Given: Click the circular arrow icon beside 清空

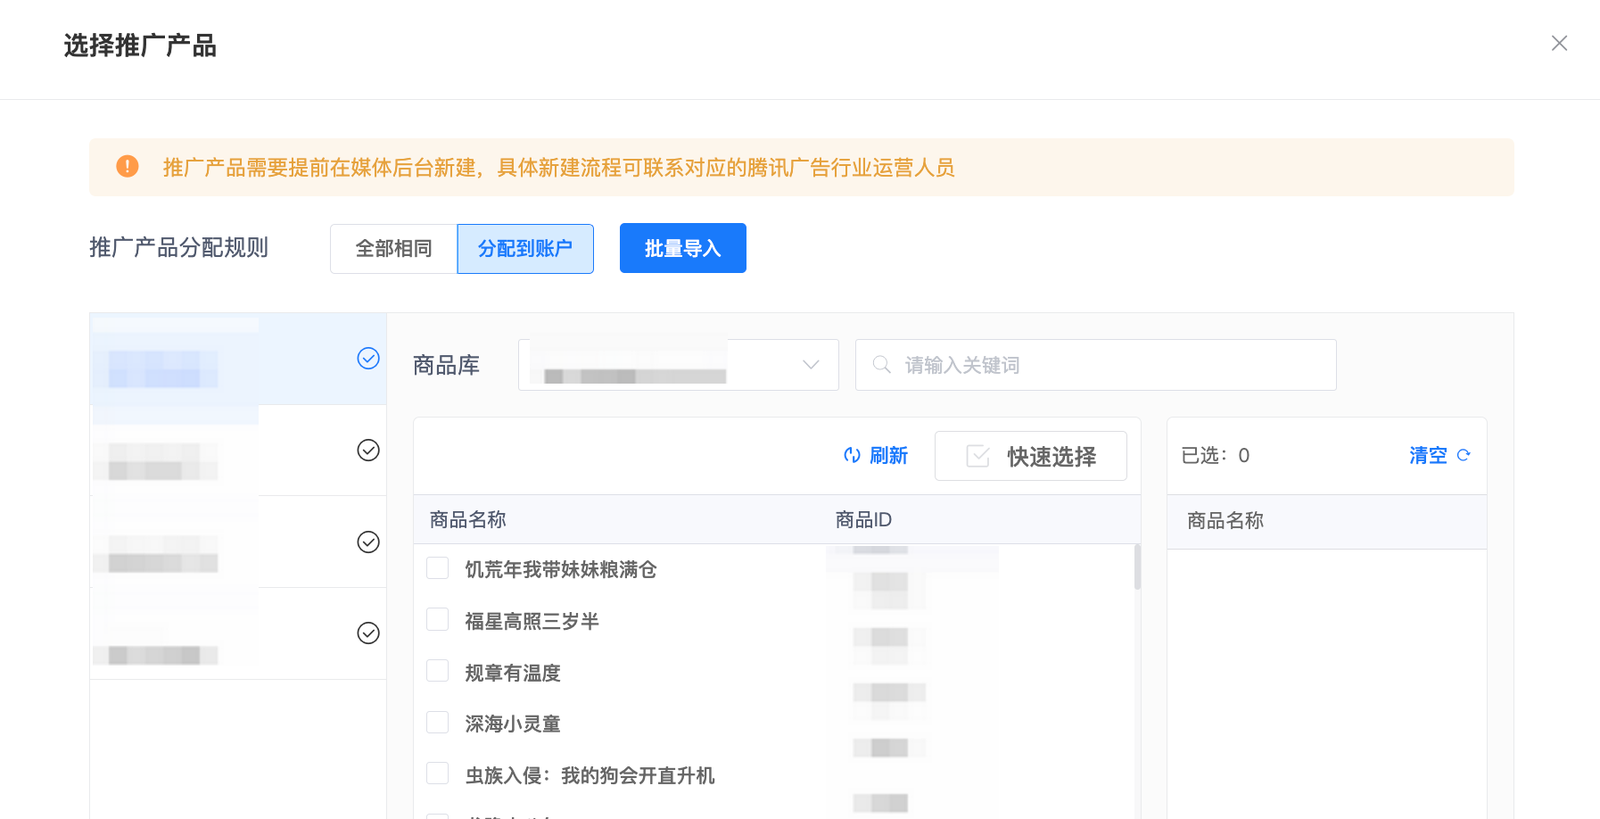Looking at the screenshot, I should [x=1464, y=455].
